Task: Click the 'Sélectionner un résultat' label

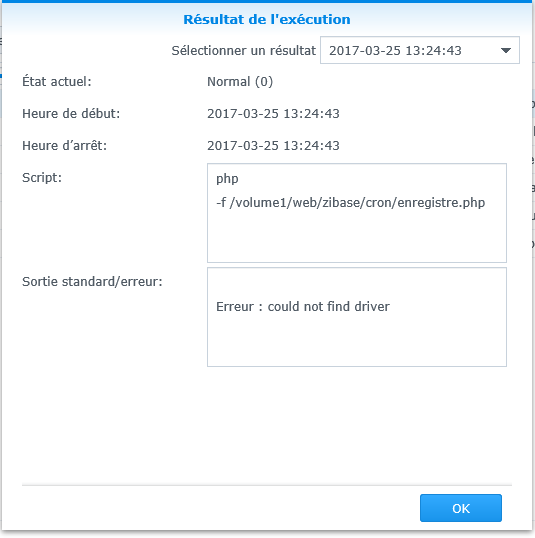Action: [x=243, y=50]
